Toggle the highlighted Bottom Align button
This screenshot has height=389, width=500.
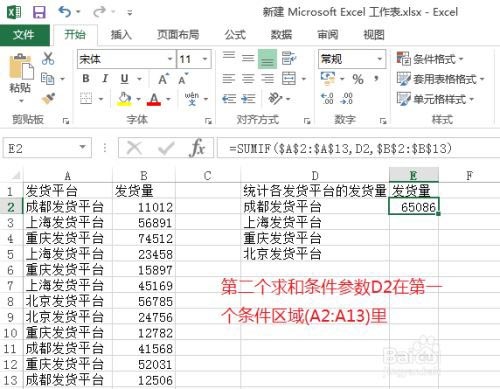coord(267,59)
